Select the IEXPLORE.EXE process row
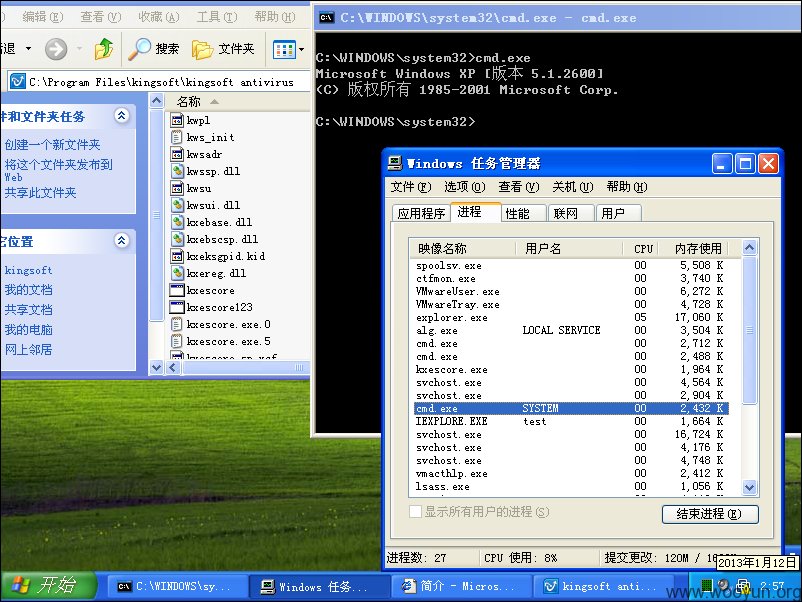 point(570,421)
